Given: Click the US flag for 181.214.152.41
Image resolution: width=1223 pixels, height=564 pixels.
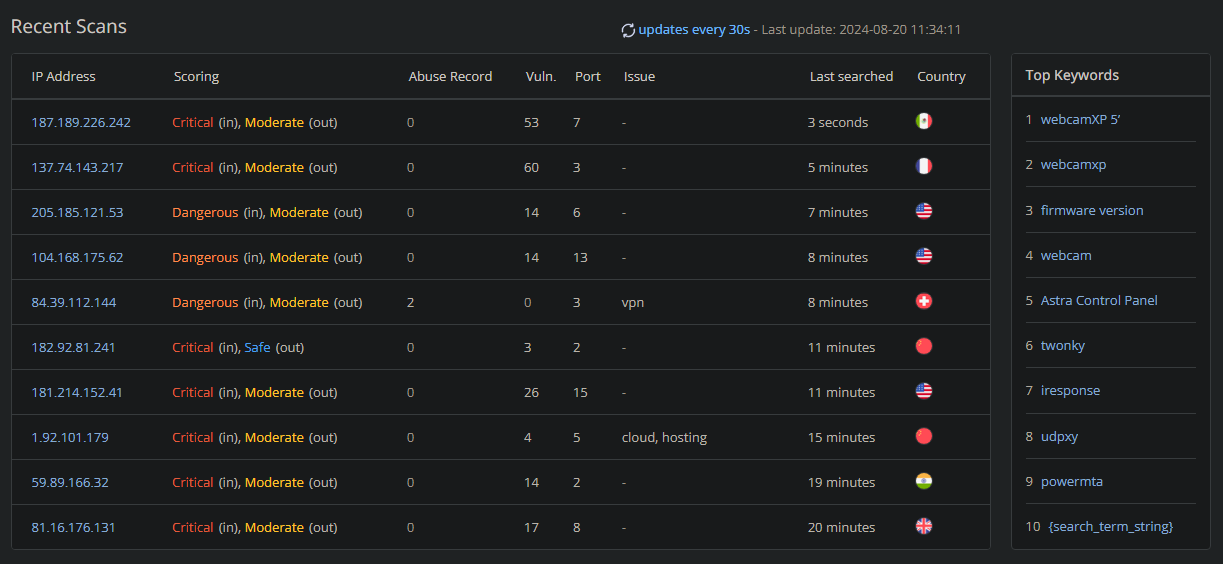Looking at the screenshot, I should click(x=924, y=392).
